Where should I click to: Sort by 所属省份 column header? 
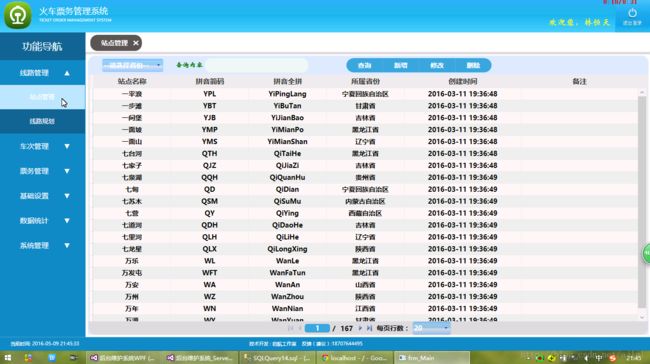[365, 82]
